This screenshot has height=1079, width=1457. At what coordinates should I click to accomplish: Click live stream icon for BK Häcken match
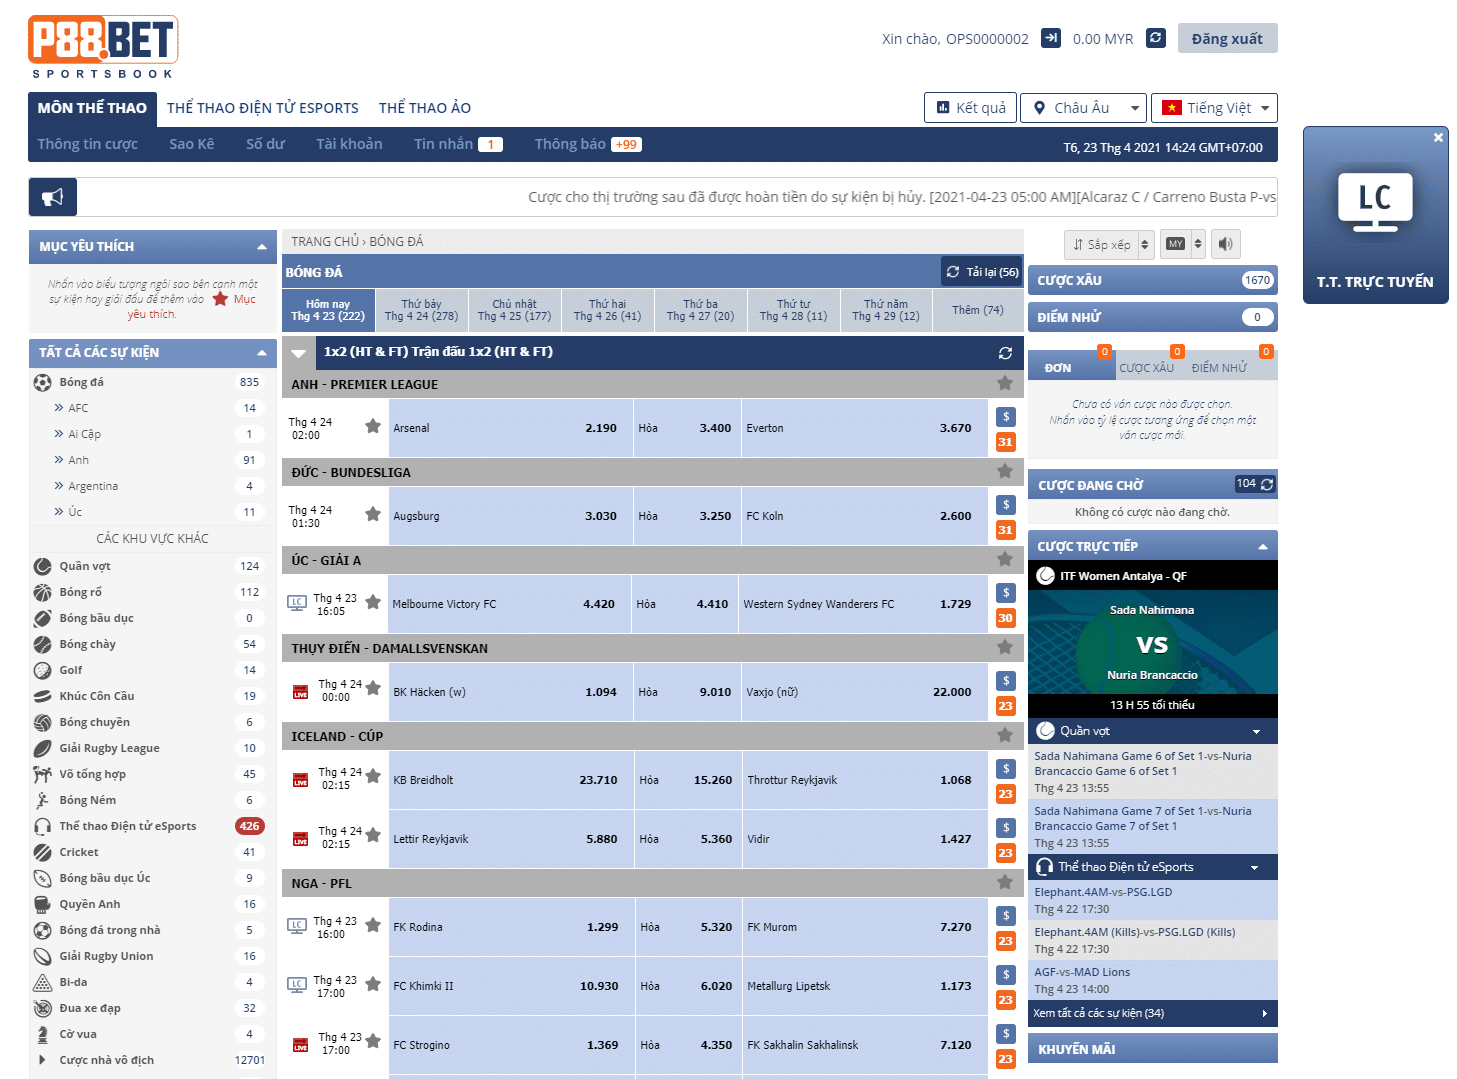(x=300, y=691)
